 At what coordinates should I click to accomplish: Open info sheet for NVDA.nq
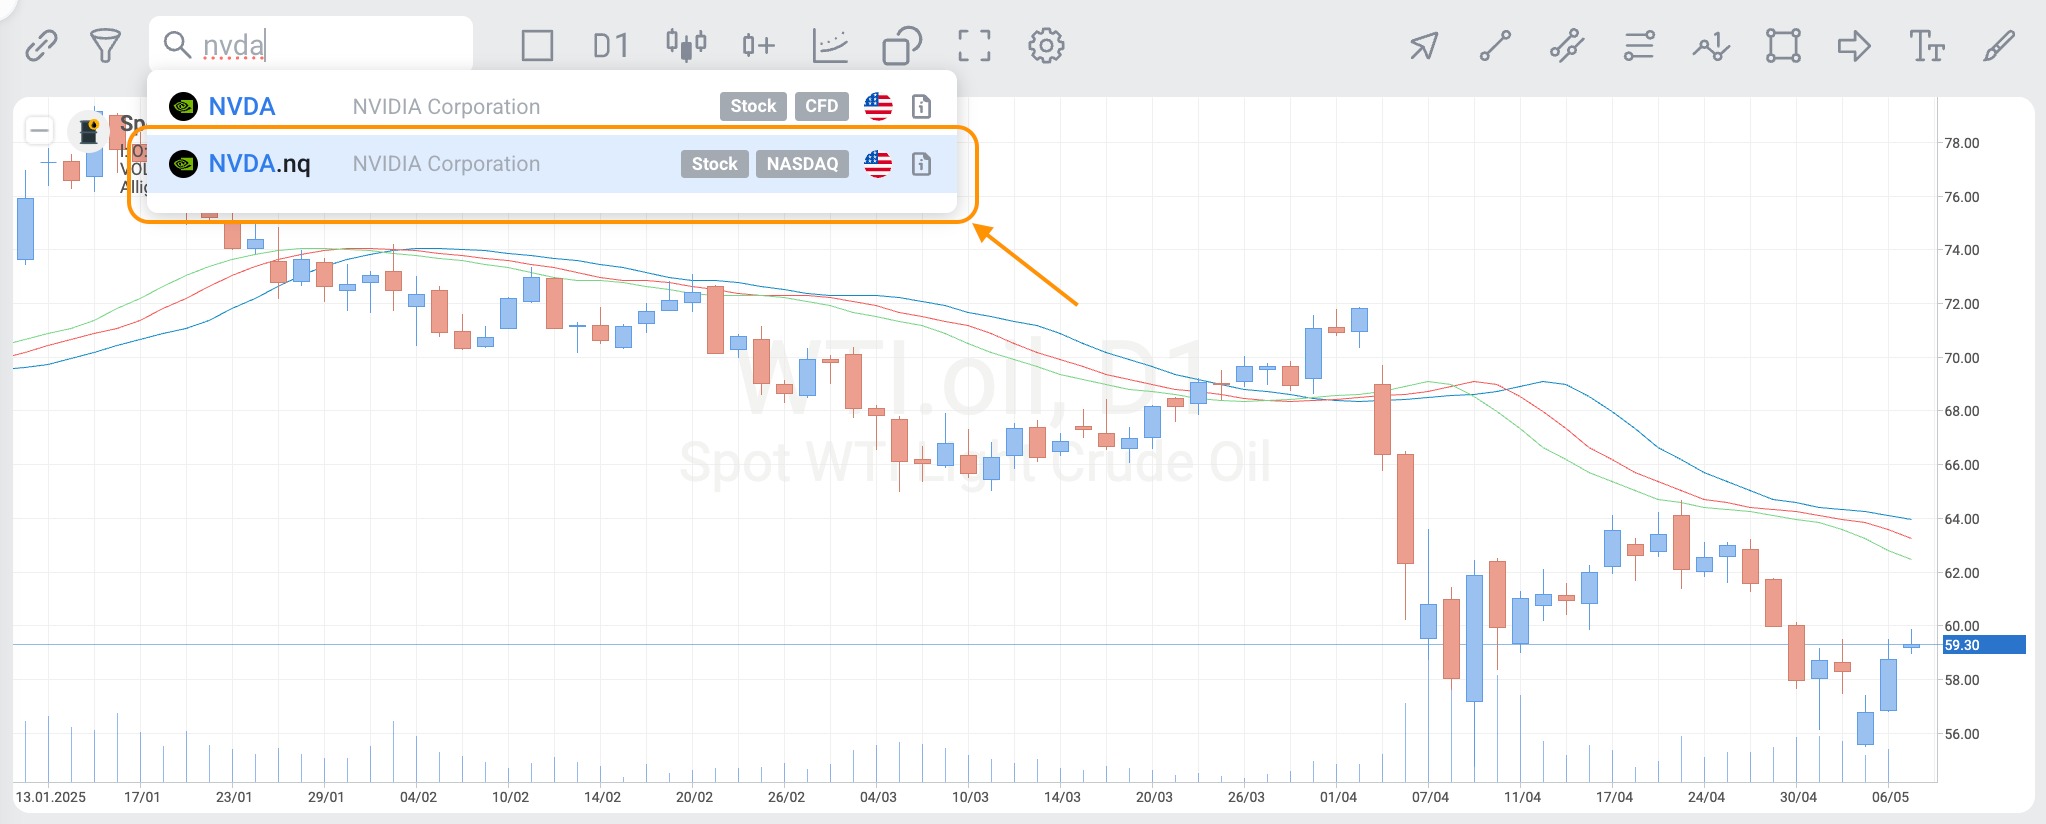(x=922, y=164)
